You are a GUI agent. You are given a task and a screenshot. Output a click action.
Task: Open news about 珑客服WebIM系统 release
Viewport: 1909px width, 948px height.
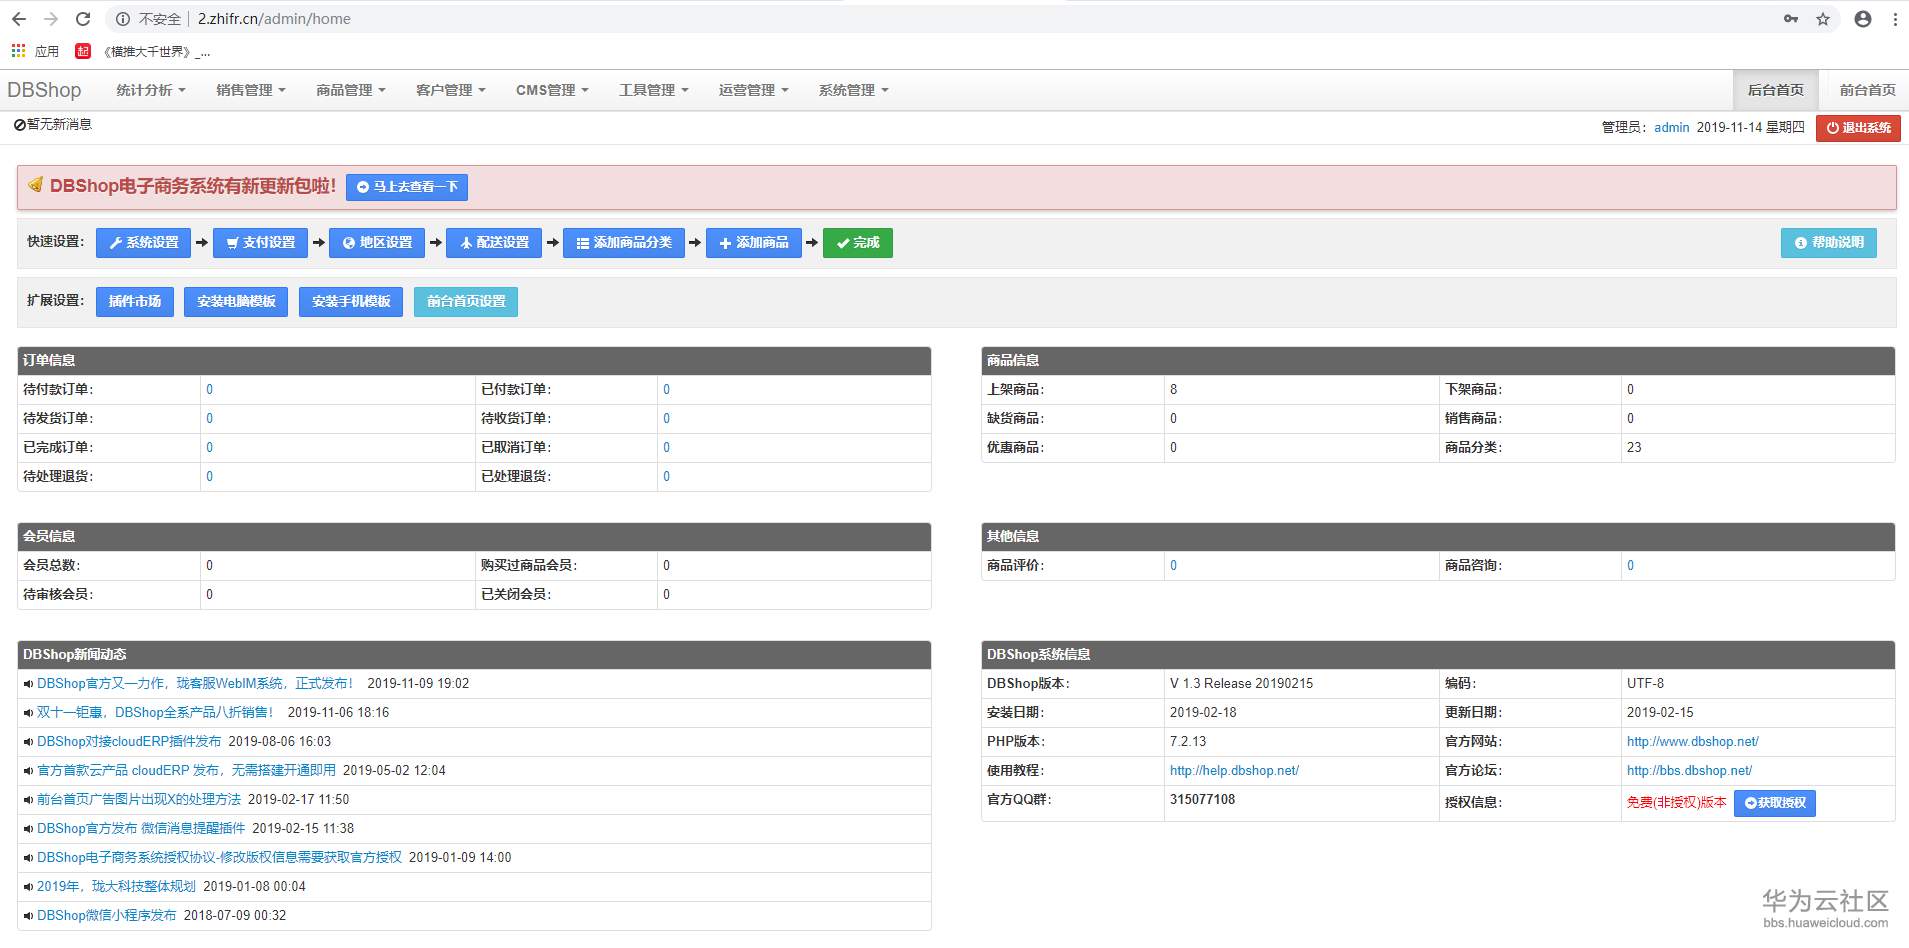[196, 684]
